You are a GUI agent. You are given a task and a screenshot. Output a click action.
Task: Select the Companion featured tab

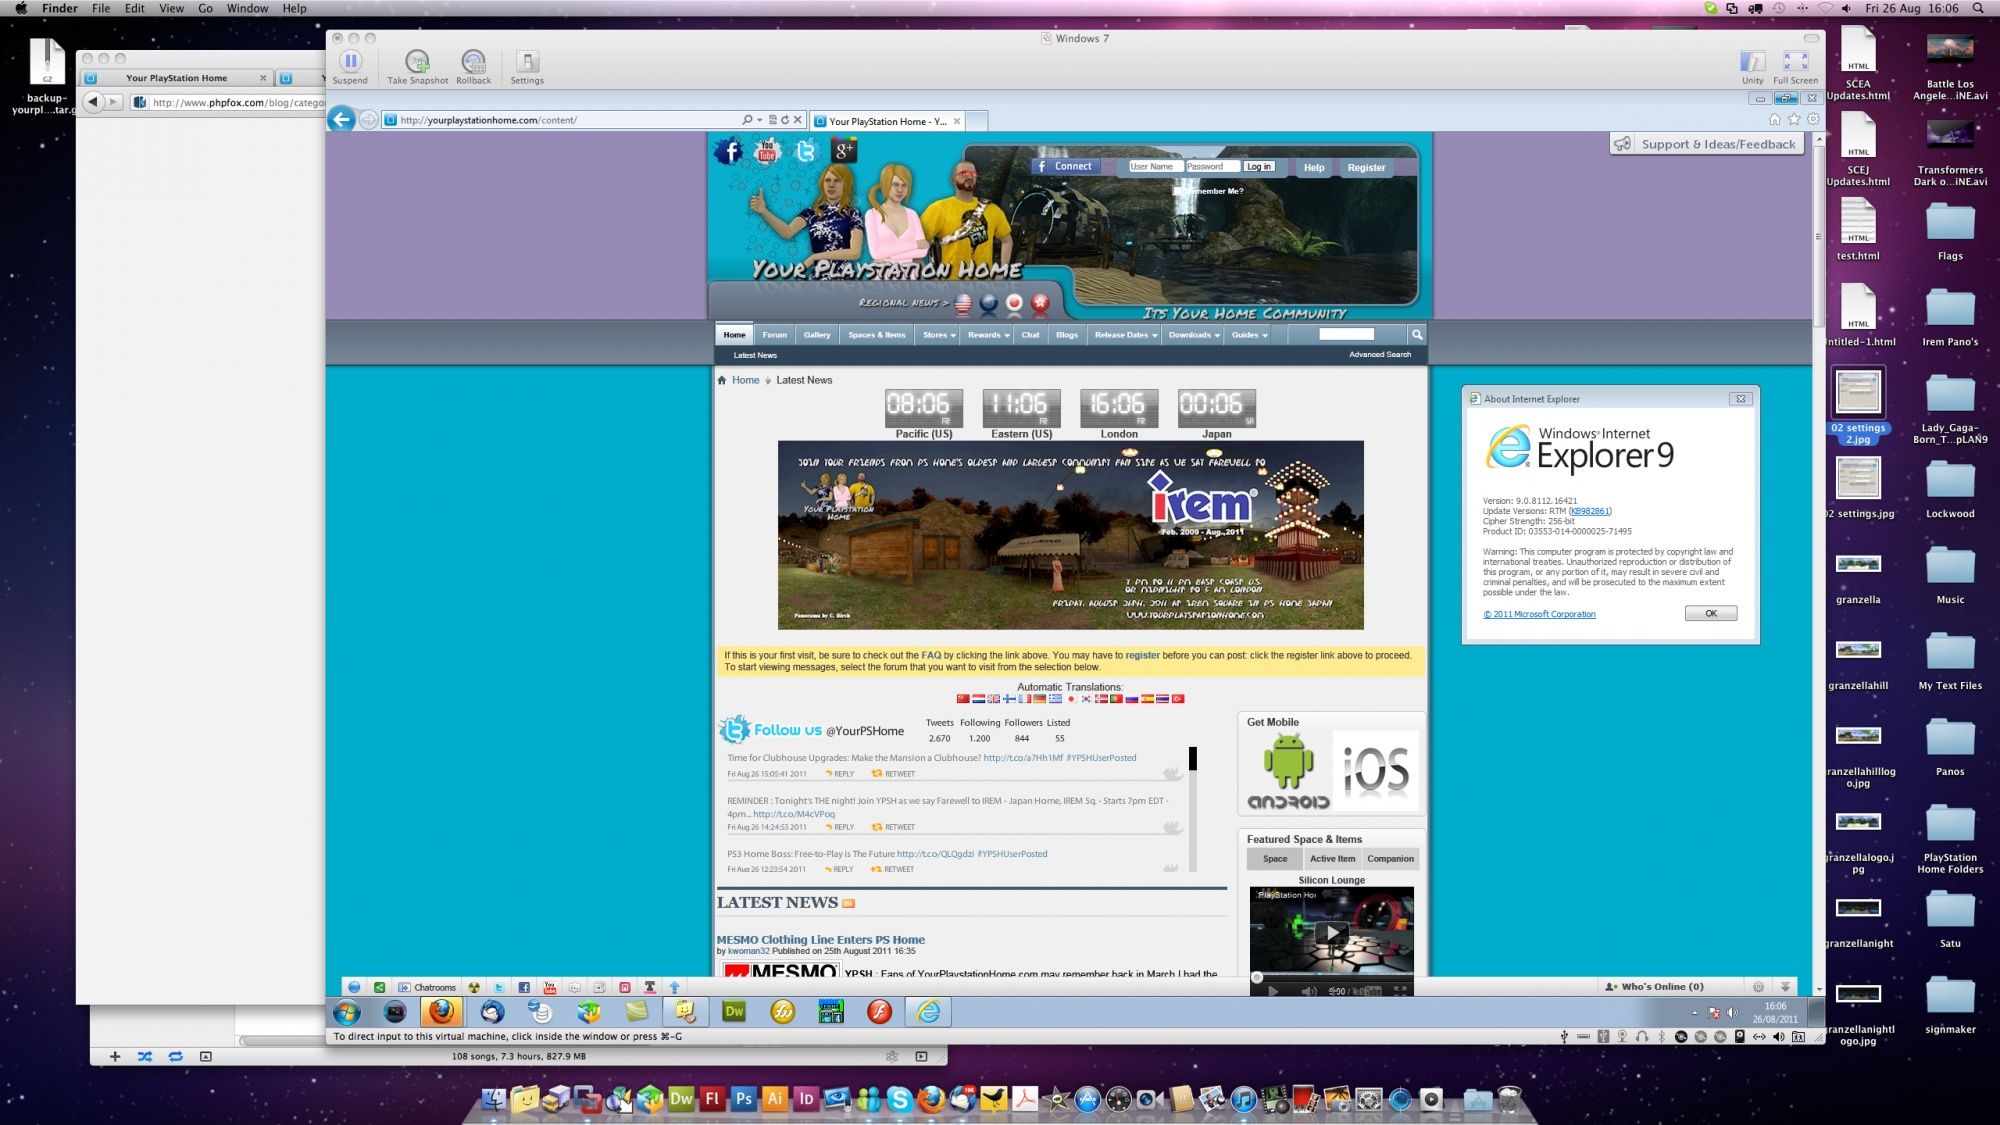(1390, 859)
